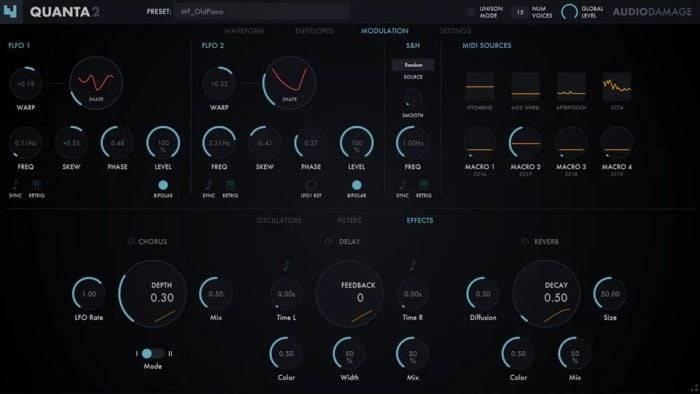Image resolution: width=700 pixels, height=394 pixels.
Task: Click the Macro 2 knob
Action: coord(525,143)
